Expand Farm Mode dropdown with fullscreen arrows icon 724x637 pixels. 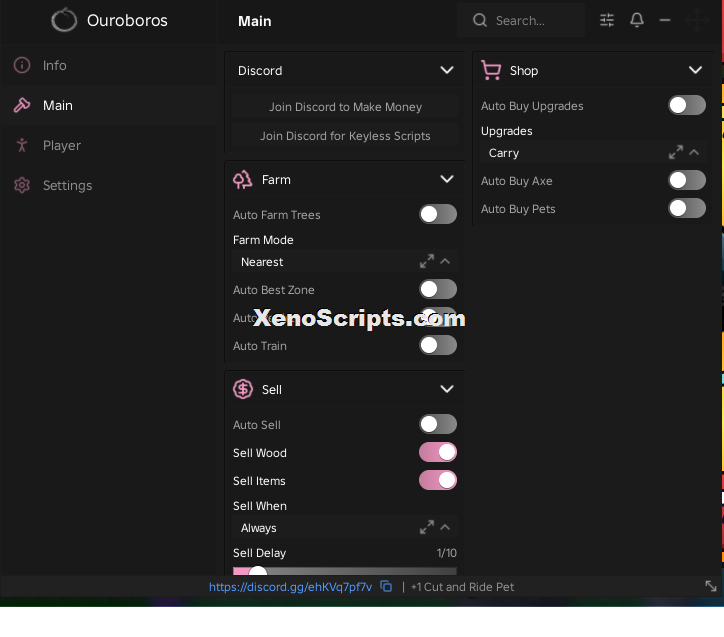tap(427, 261)
